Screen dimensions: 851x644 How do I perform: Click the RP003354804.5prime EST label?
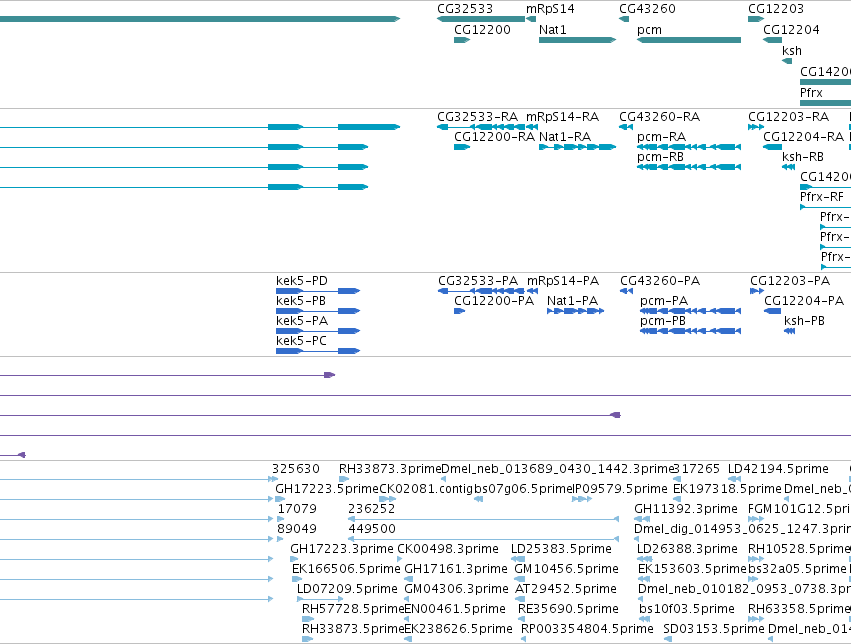pyautogui.click(x=587, y=629)
